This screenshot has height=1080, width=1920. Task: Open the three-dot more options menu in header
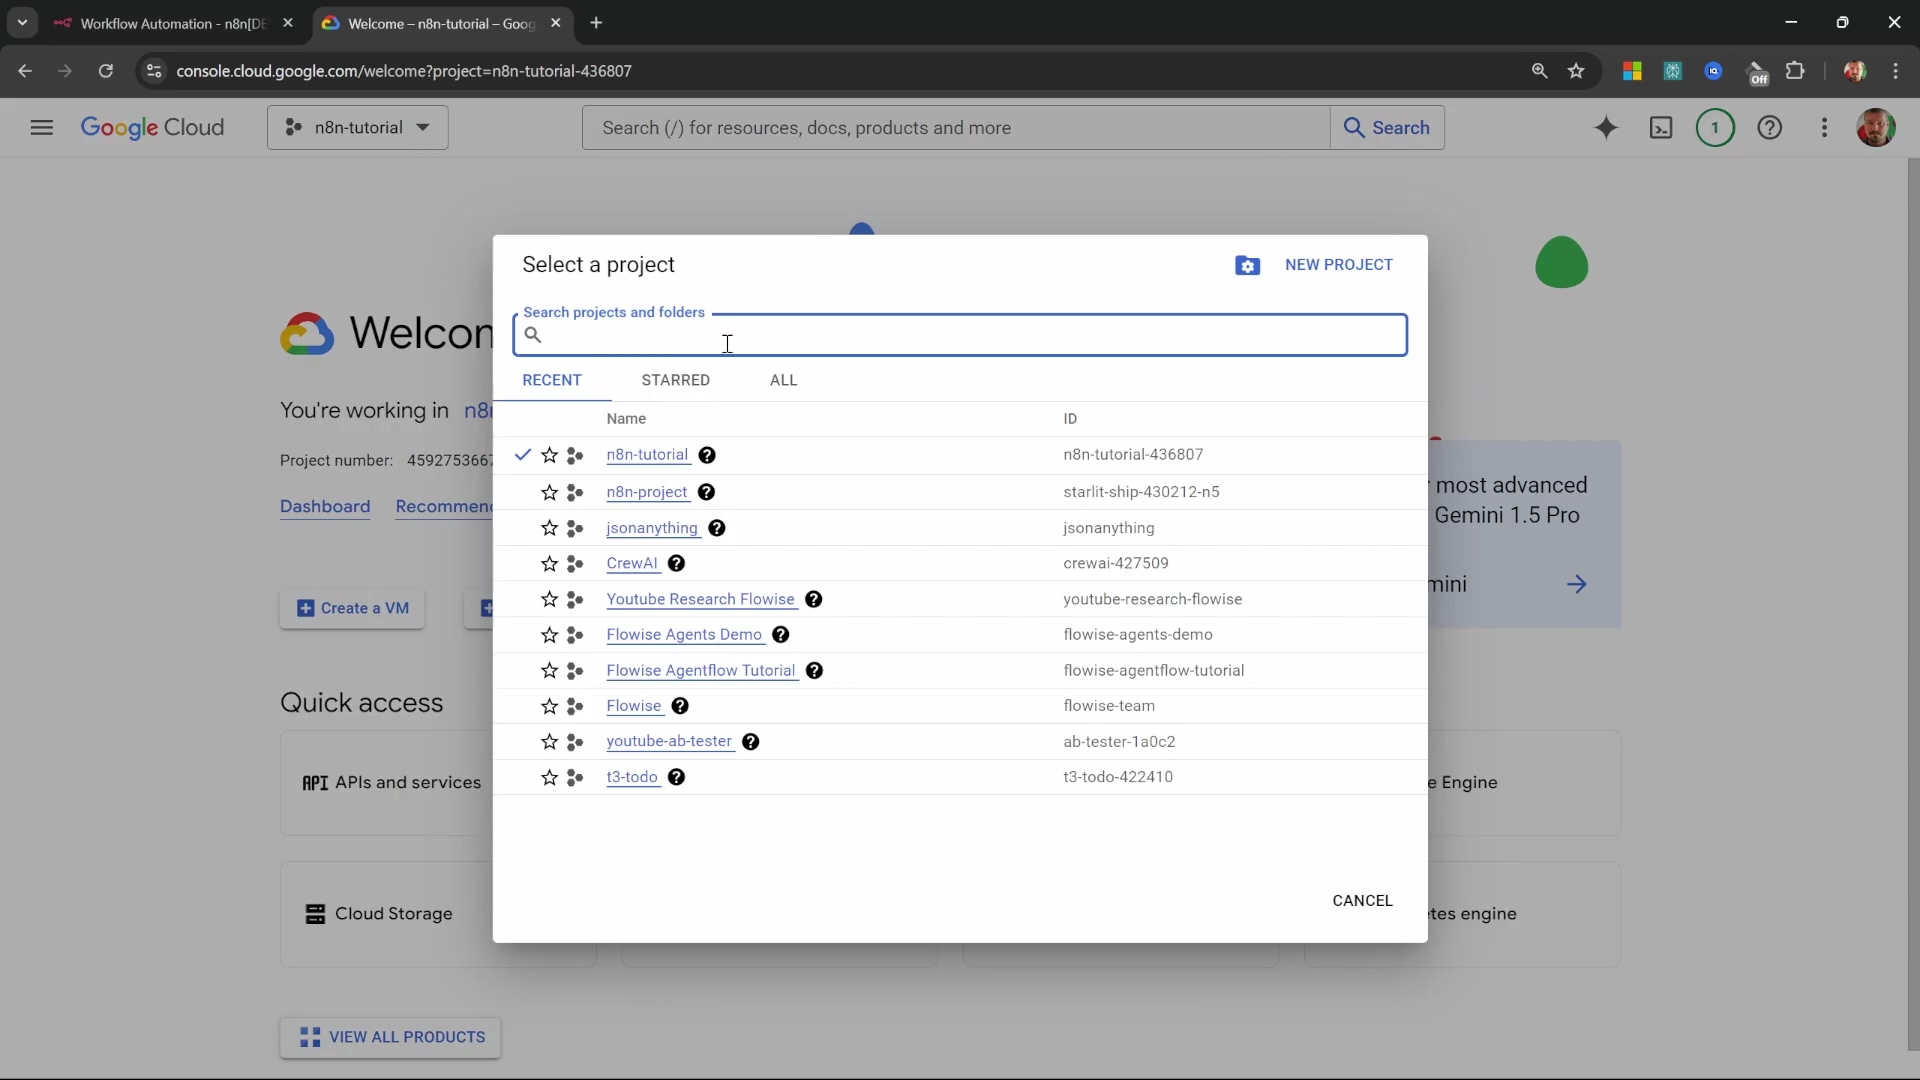pyautogui.click(x=1824, y=128)
